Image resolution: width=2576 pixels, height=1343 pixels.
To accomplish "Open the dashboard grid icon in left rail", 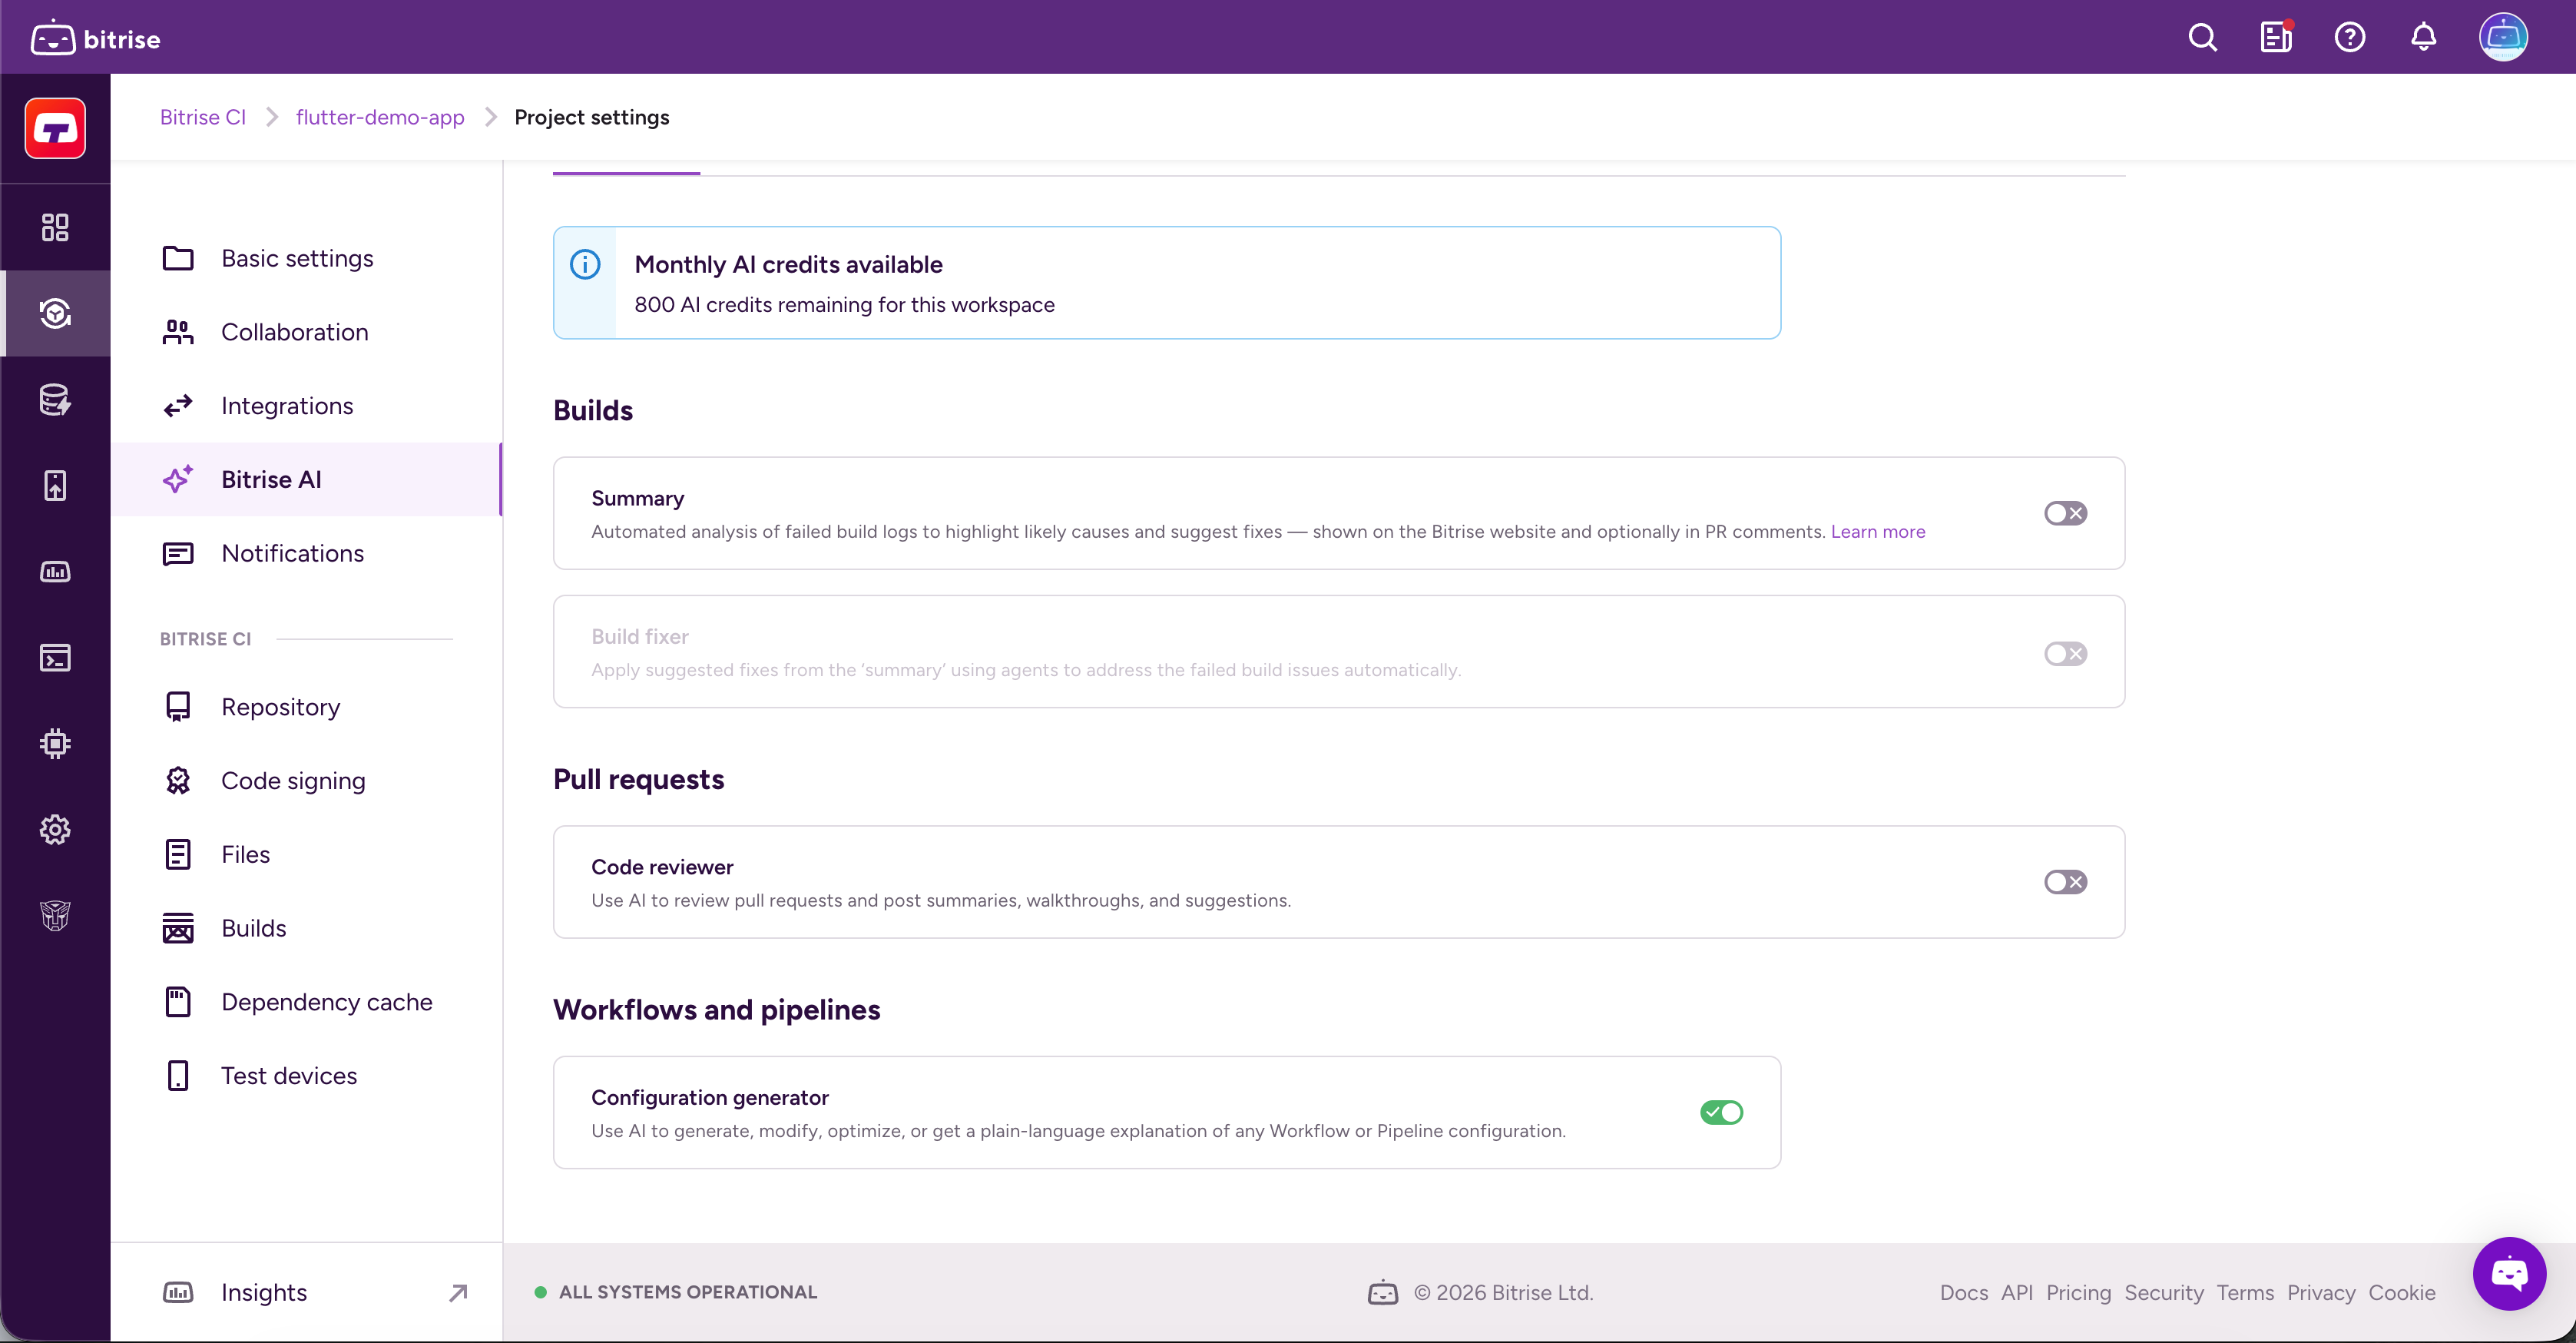I will tap(55, 227).
